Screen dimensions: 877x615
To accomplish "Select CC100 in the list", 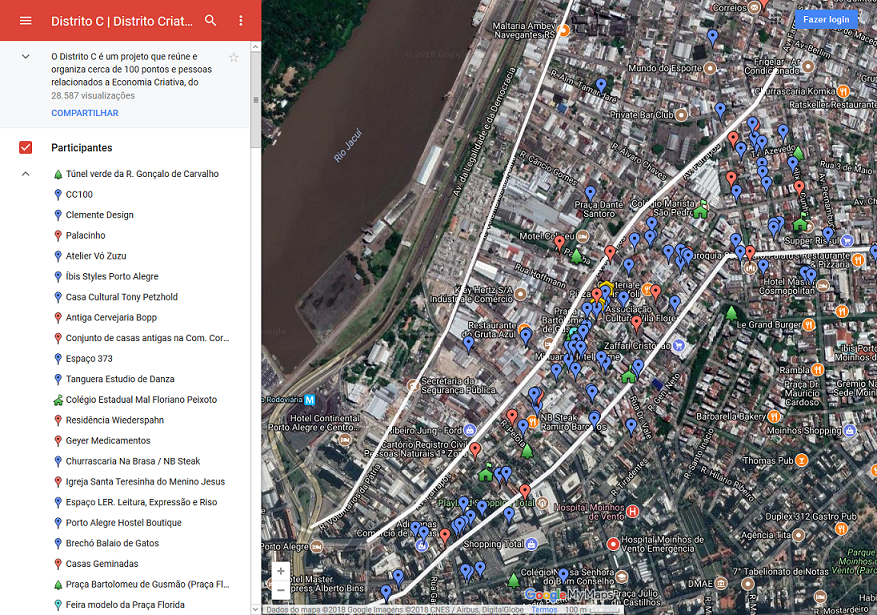I will click(x=79, y=195).
